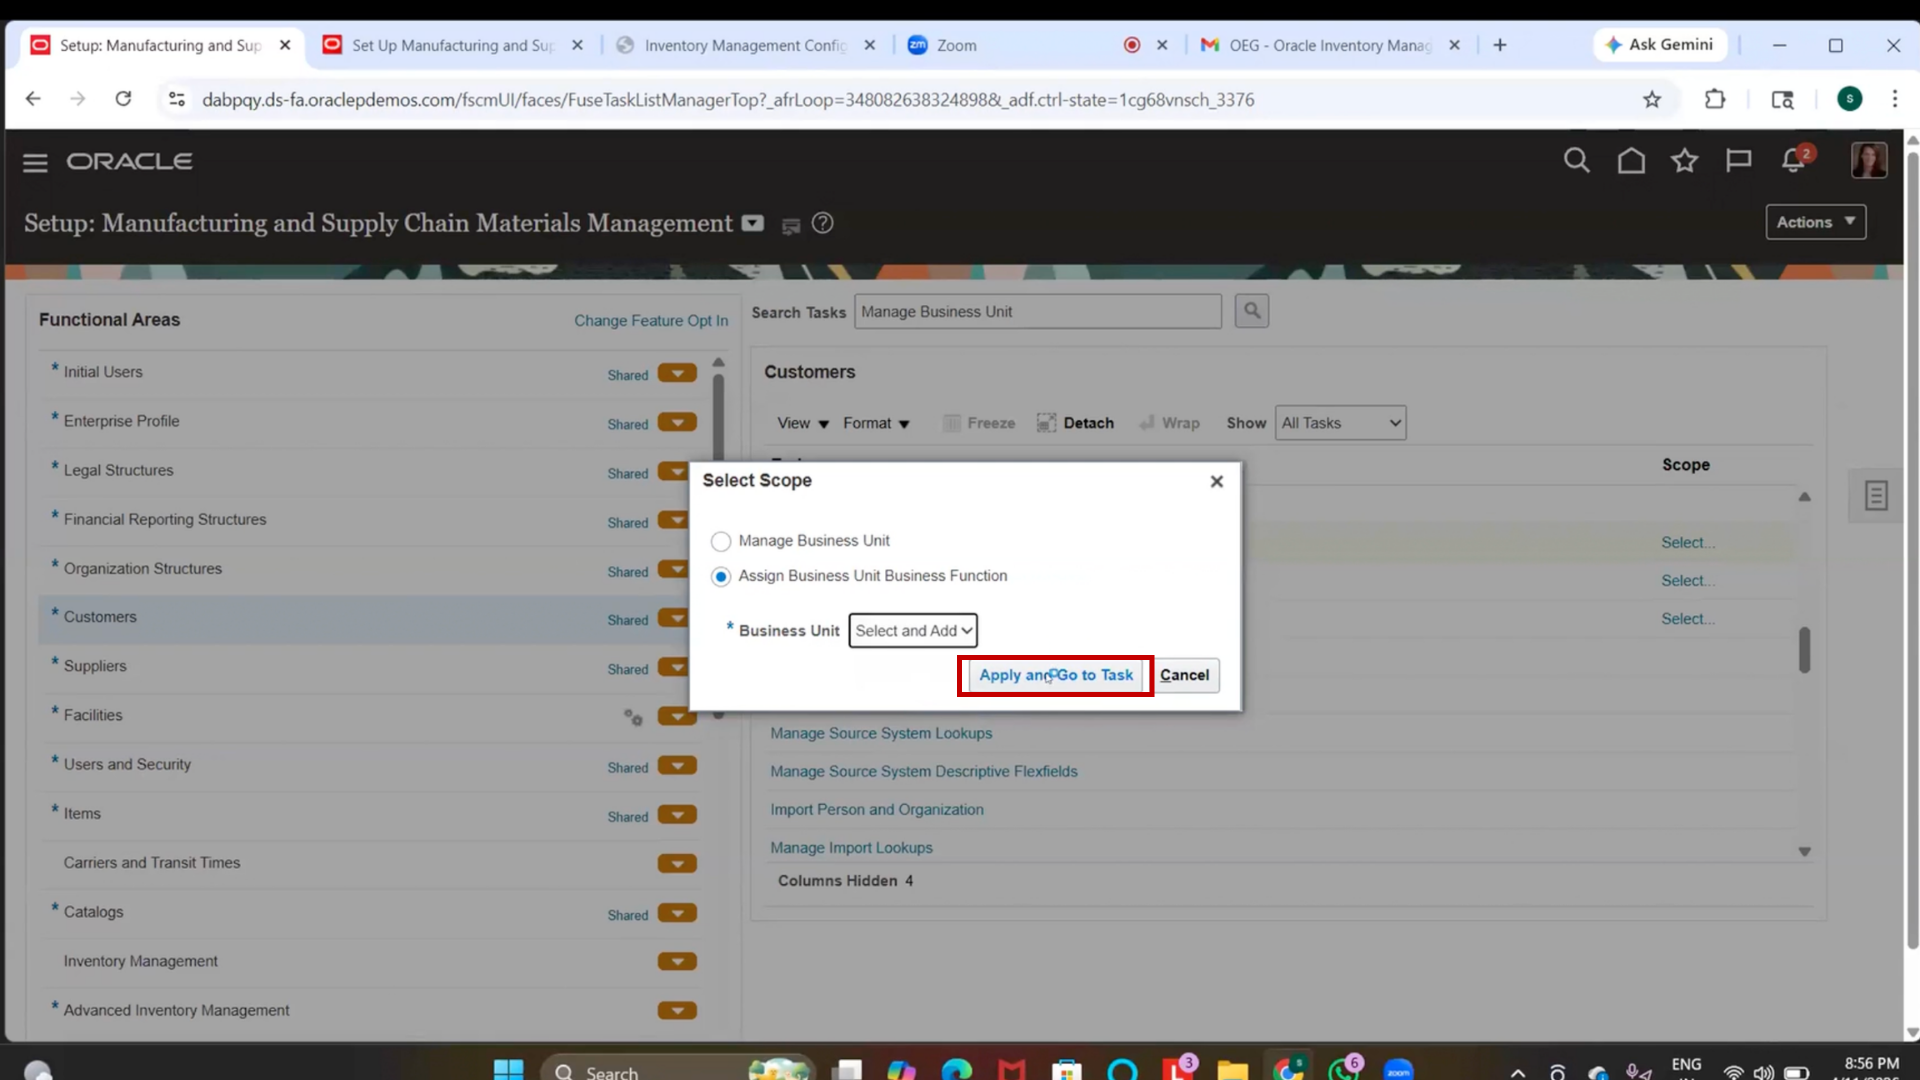Expand Carriers and Transit Times dropdown arrow
1920x1080 pixels.
[677, 864]
